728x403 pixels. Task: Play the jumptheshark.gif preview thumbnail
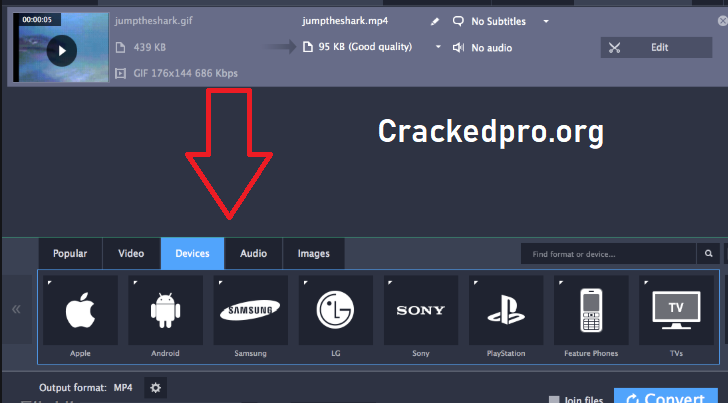tap(62, 51)
